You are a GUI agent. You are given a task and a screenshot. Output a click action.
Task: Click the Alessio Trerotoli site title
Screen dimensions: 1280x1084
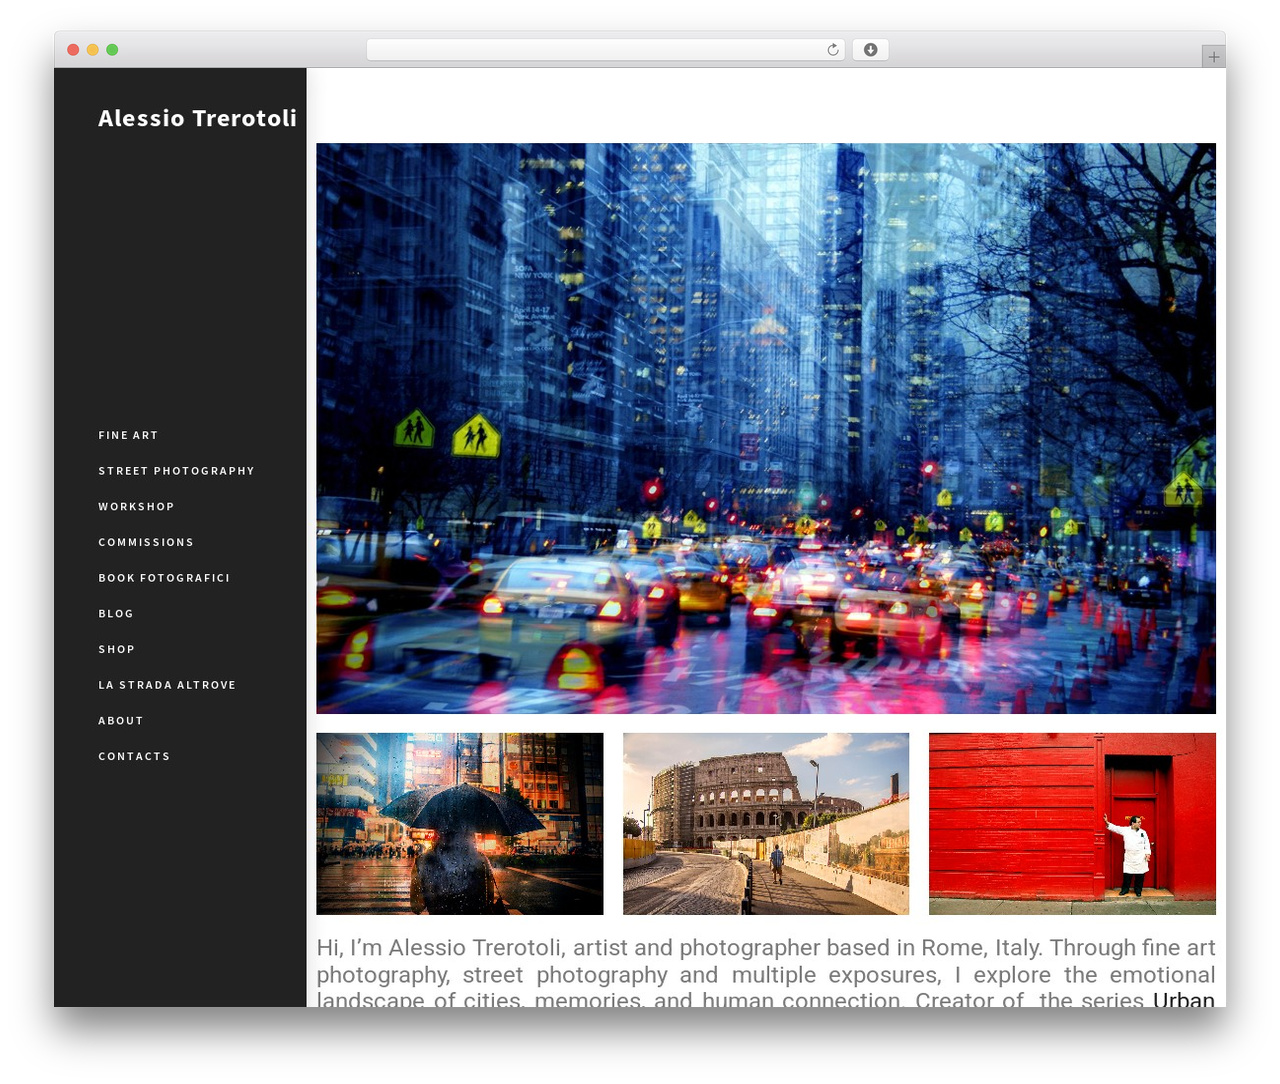(197, 118)
